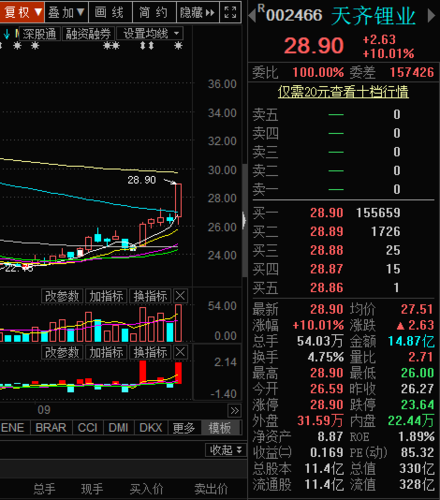Close the volume indicator panel
440x500 pixels.
point(180,296)
